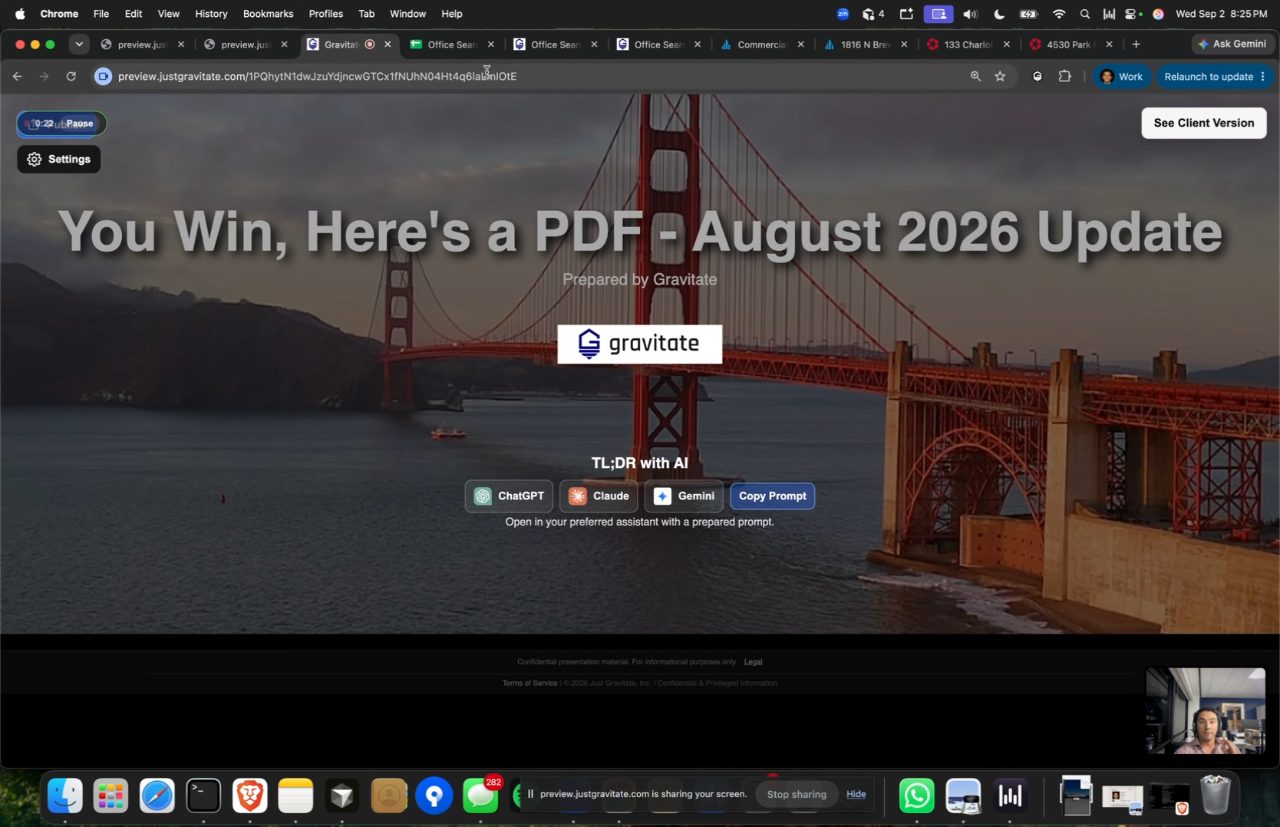Open WhatsApp from the Dock

tap(917, 796)
